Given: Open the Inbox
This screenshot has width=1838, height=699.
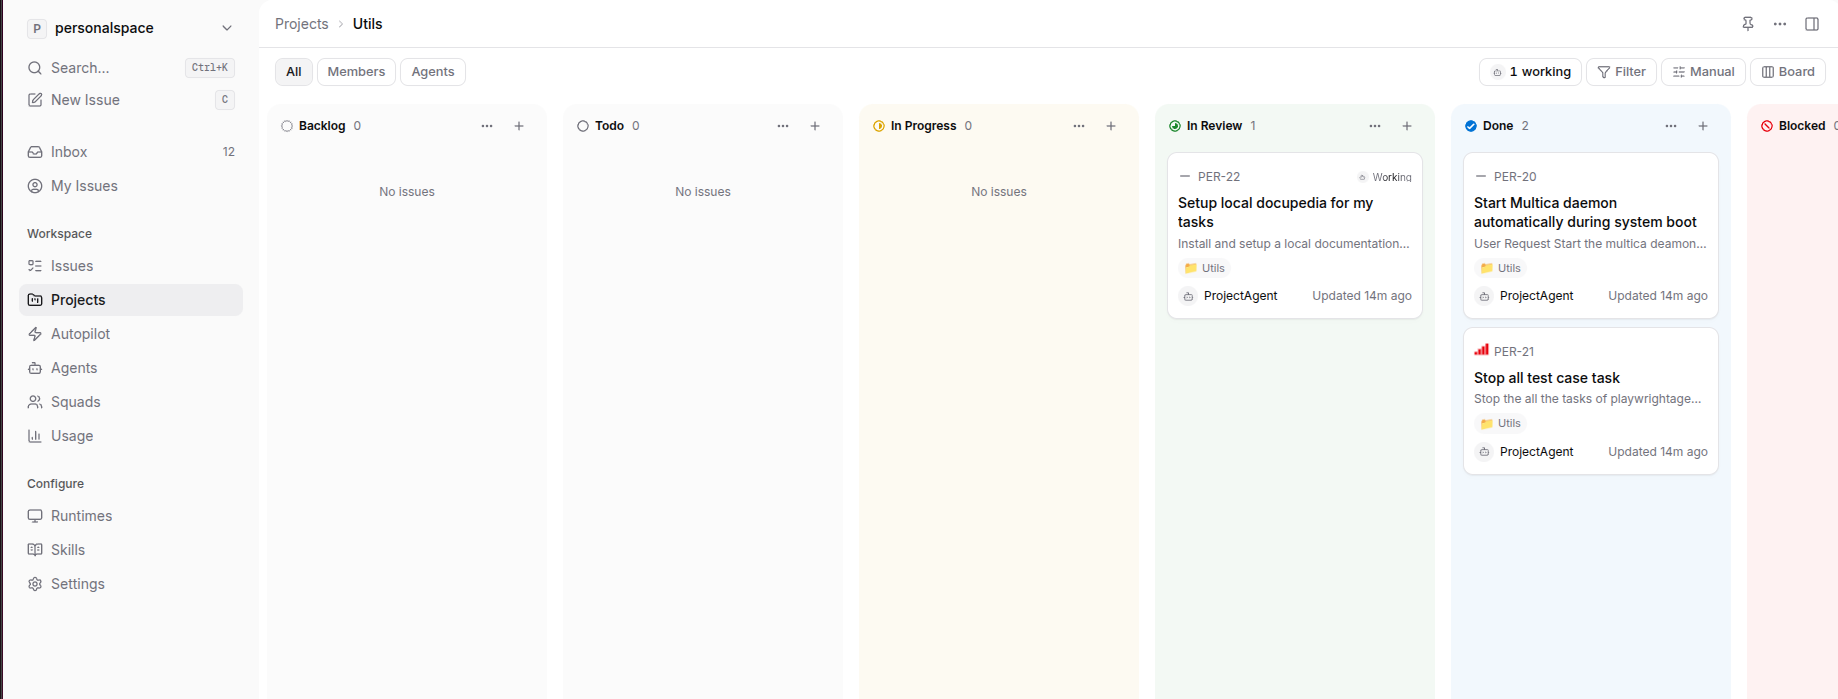Looking at the screenshot, I should point(131,152).
